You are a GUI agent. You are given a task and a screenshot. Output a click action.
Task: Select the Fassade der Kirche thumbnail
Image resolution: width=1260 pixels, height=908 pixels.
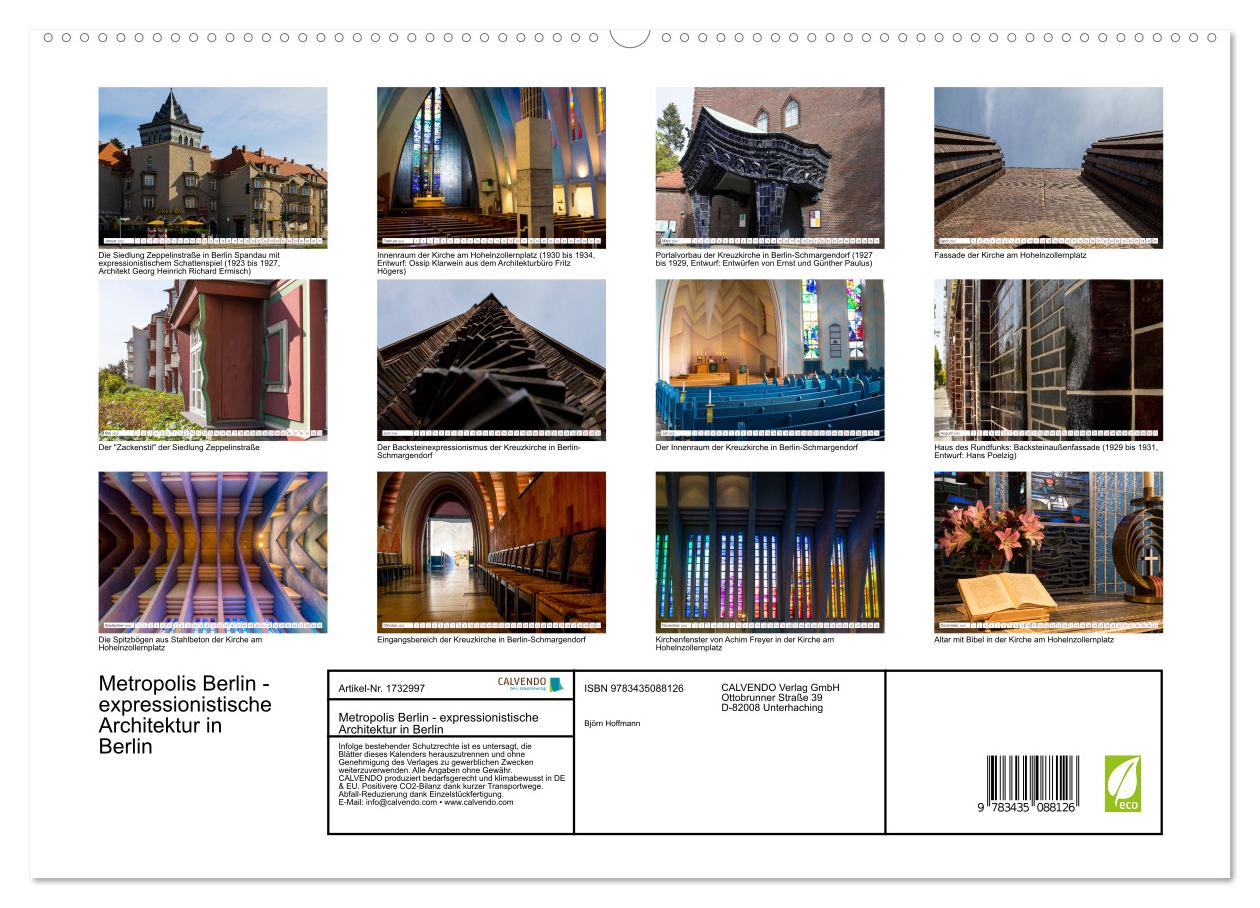[1048, 167]
